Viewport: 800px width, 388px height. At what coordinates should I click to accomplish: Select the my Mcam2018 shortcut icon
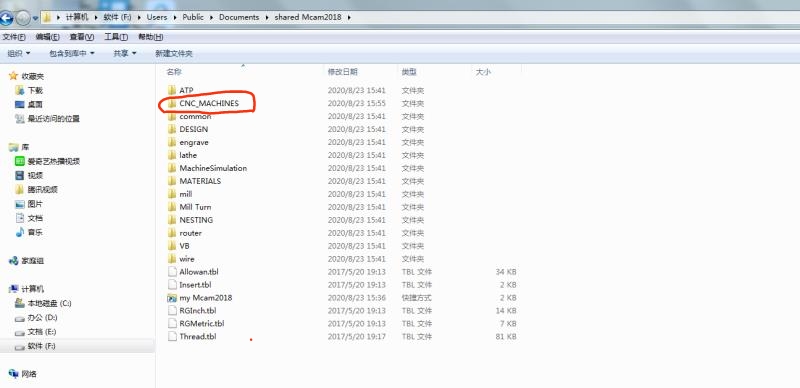(x=172, y=298)
